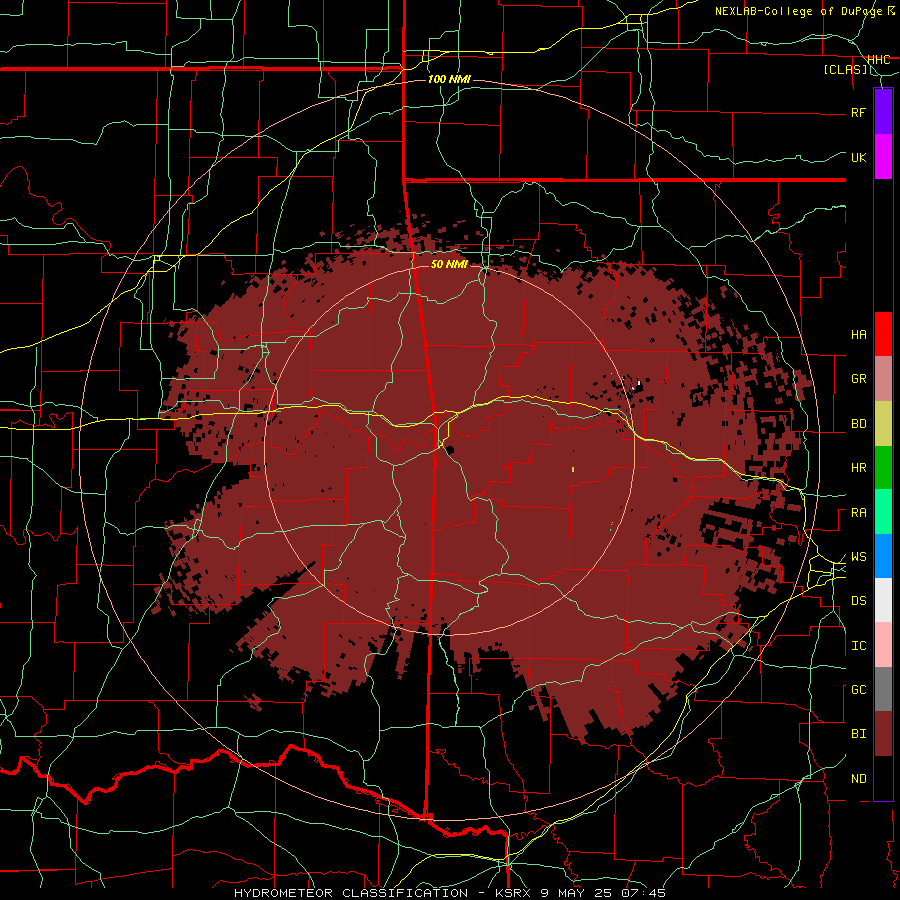The height and width of the screenshot is (900, 900).
Task: Click the WS legend label
Action: coord(858,557)
